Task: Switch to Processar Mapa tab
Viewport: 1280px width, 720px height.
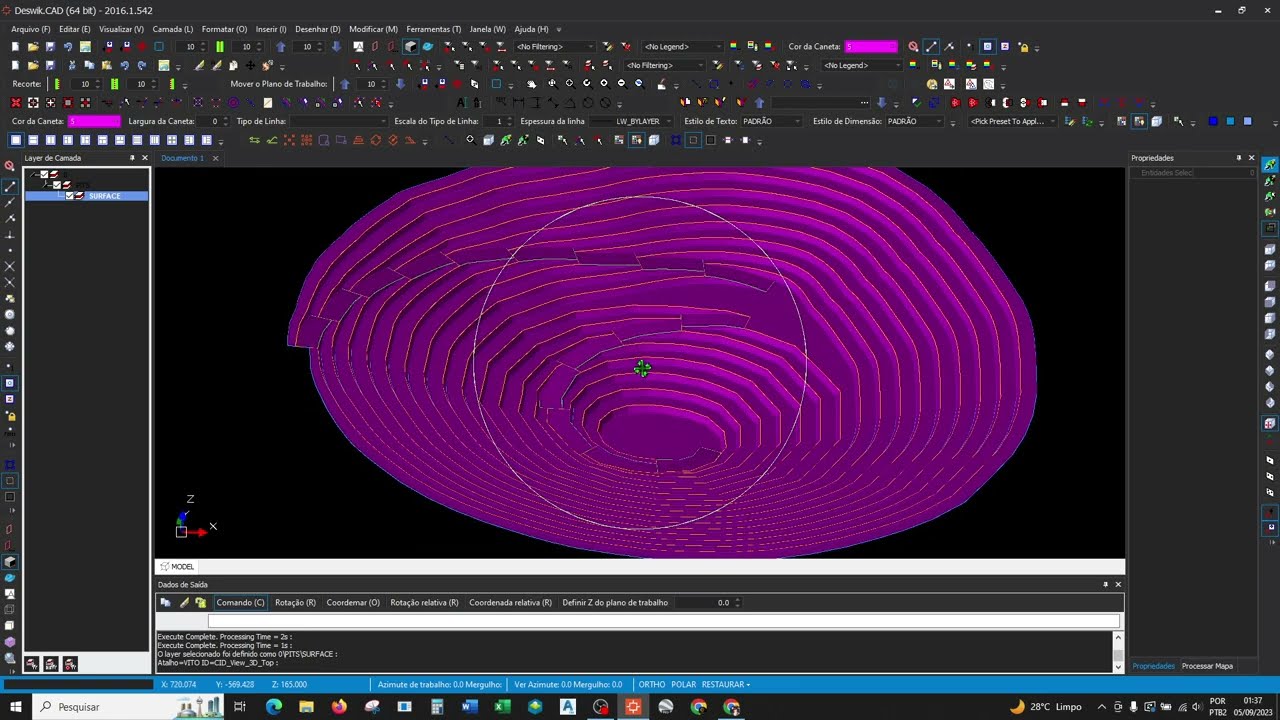Action: (1207, 666)
